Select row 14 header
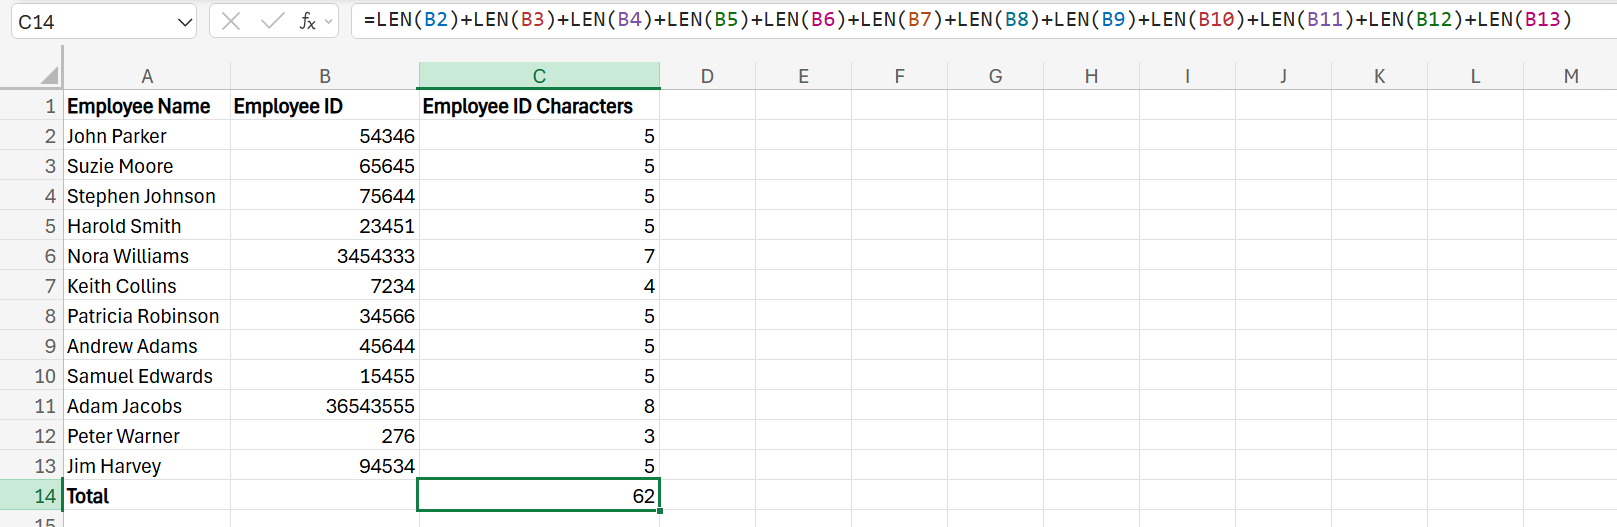 32,496
